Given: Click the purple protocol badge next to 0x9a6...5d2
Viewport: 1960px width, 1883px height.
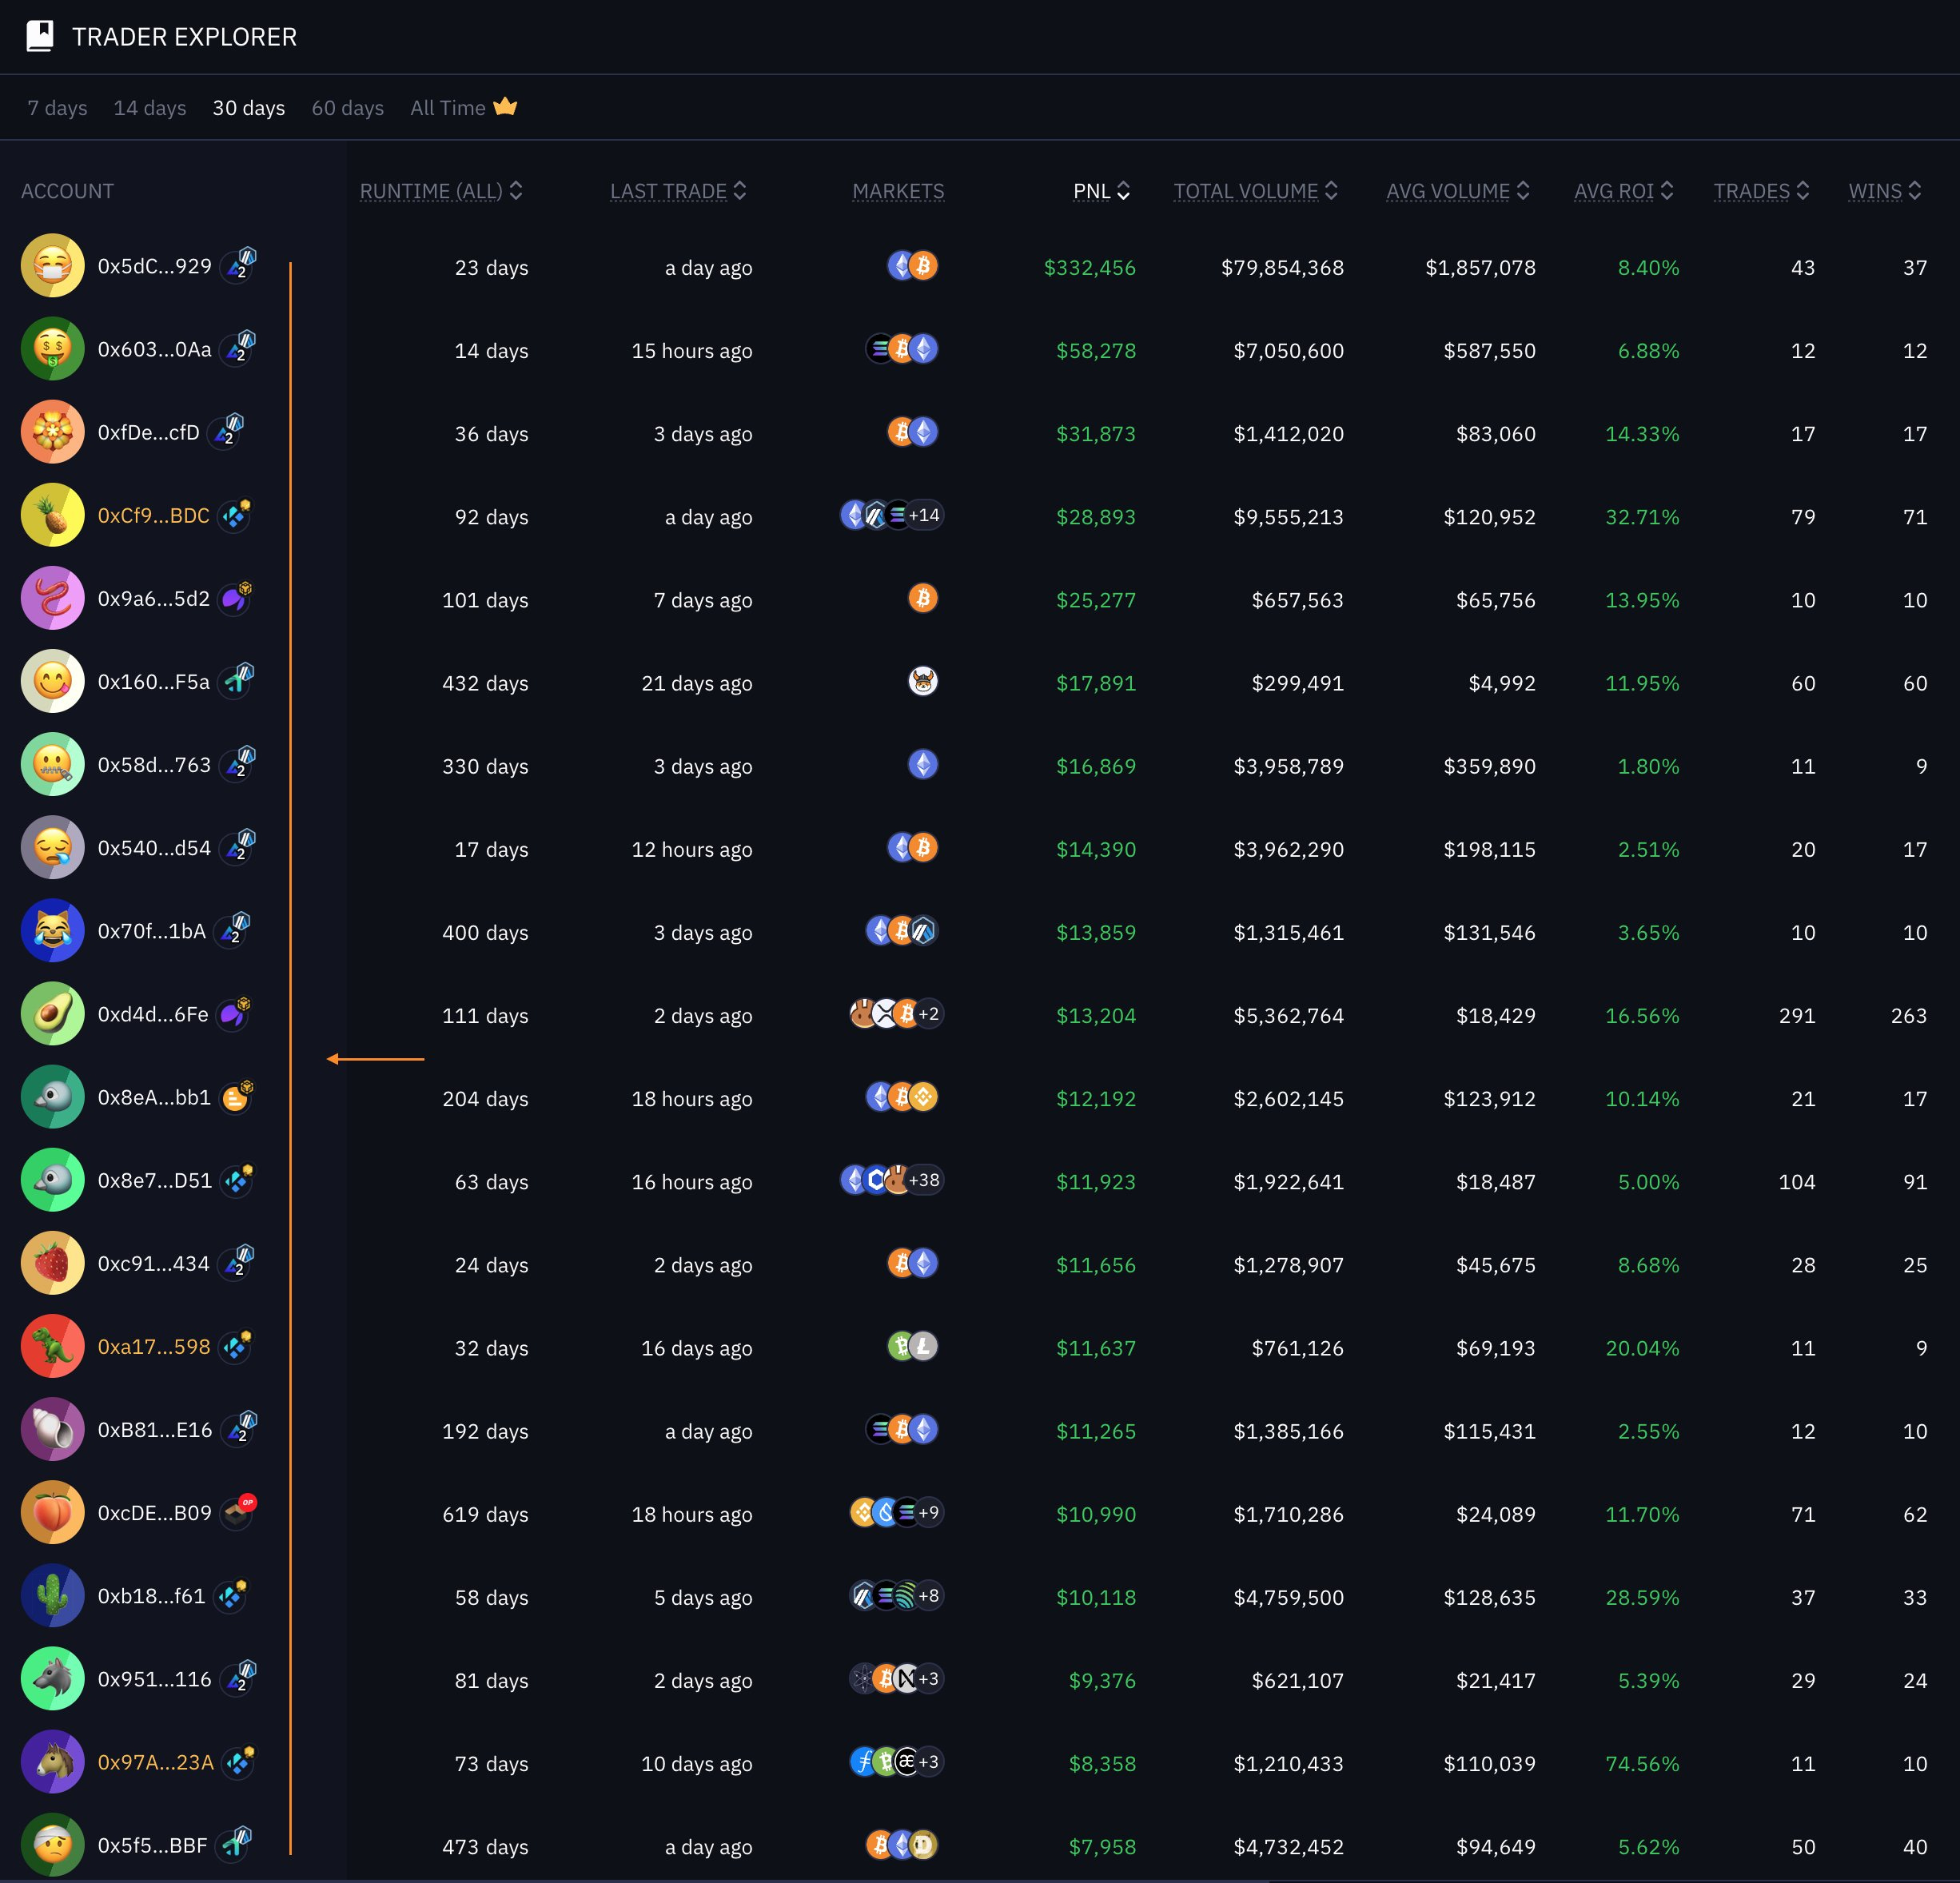Looking at the screenshot, I should tap(236, 597).
